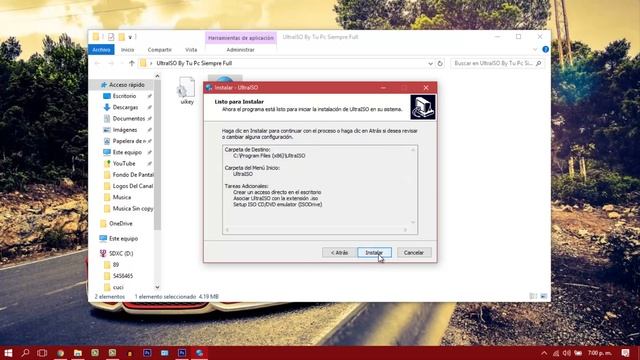The image size is (640, 360).
Task: Open Documentos in the sidebar
Action: (128, 118)
